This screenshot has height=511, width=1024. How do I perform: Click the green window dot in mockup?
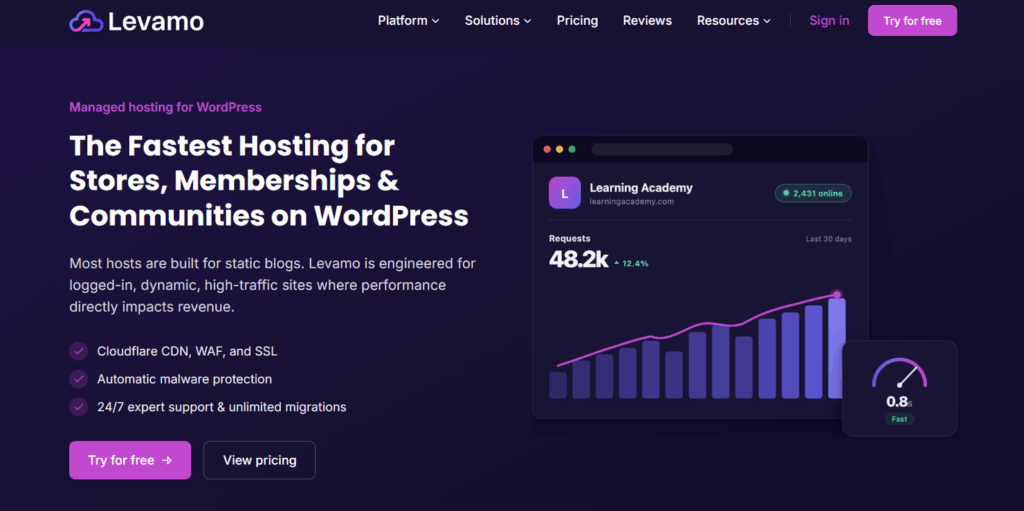pos(572,149)
